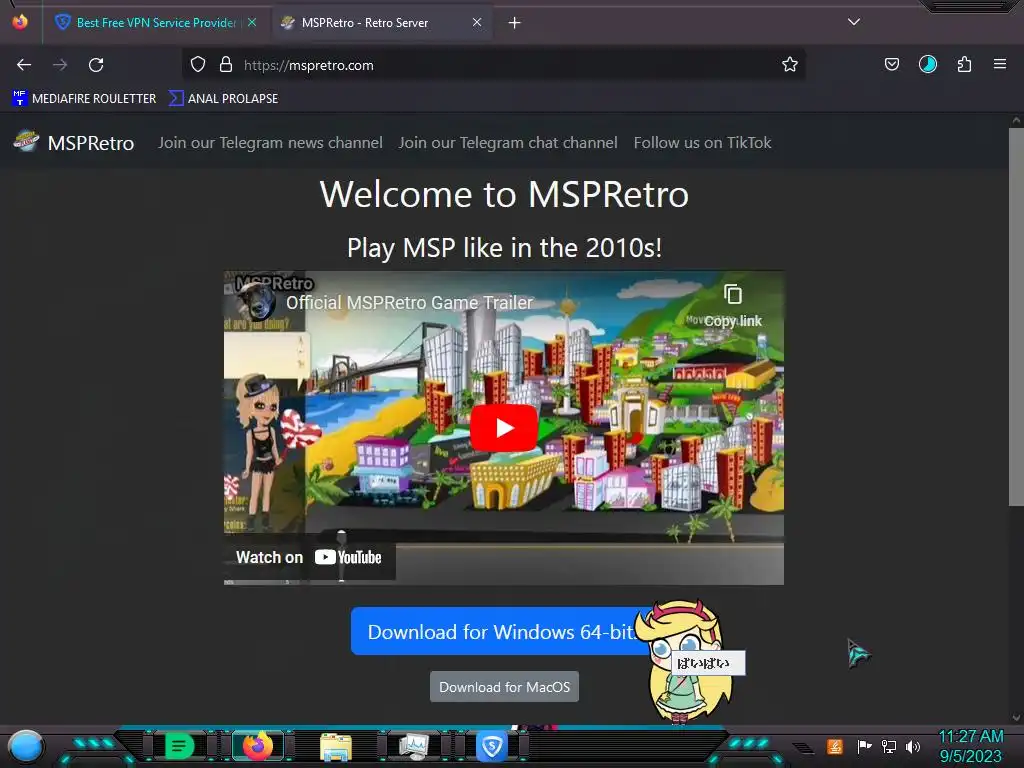Screen dimensions: 1024x768
Task: Click the MSPRetro brand name link
Action: 91,142
